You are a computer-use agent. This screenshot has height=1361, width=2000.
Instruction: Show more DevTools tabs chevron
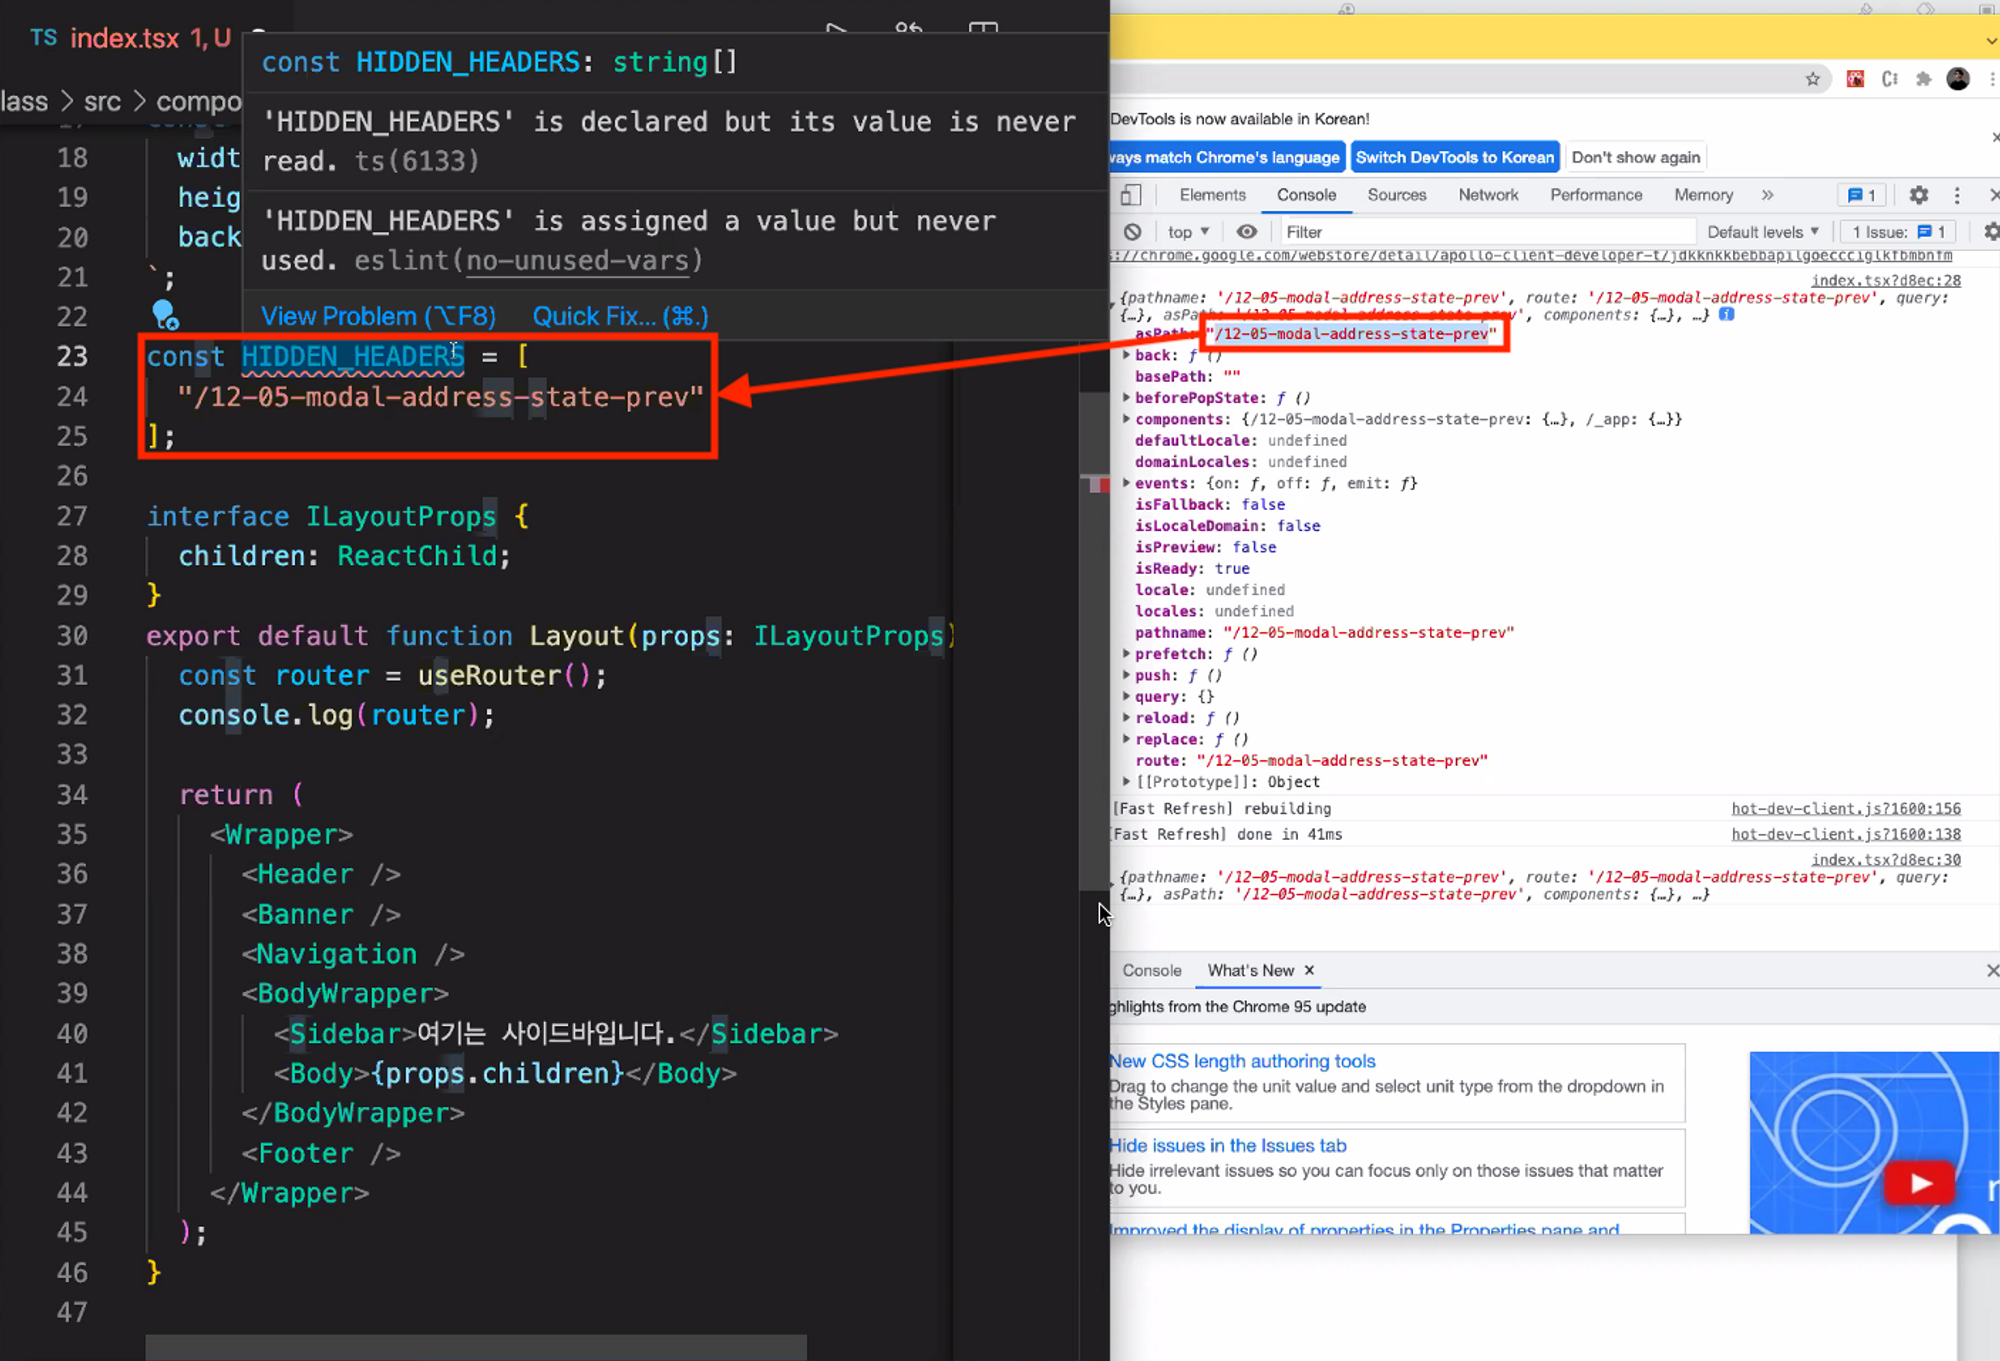[x=1767, y=195]
